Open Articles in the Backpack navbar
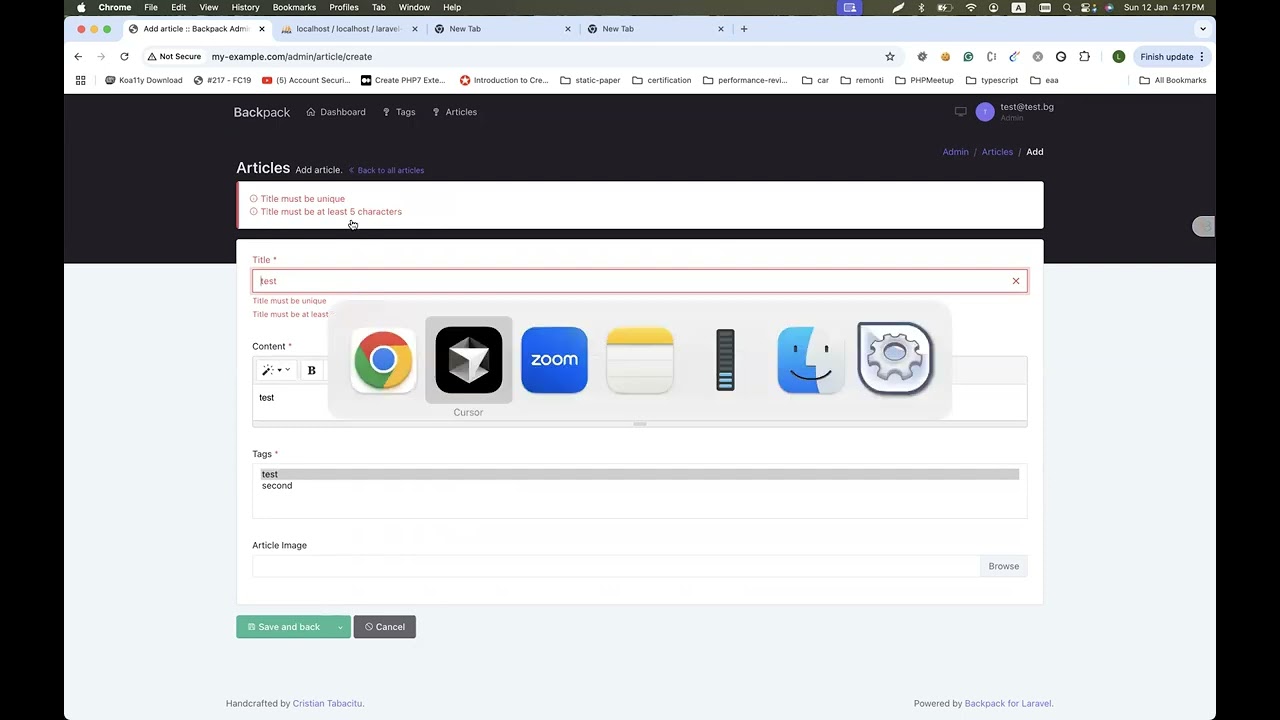Image resolution: width=1280 pixels, height=720 pixels. 454,112
